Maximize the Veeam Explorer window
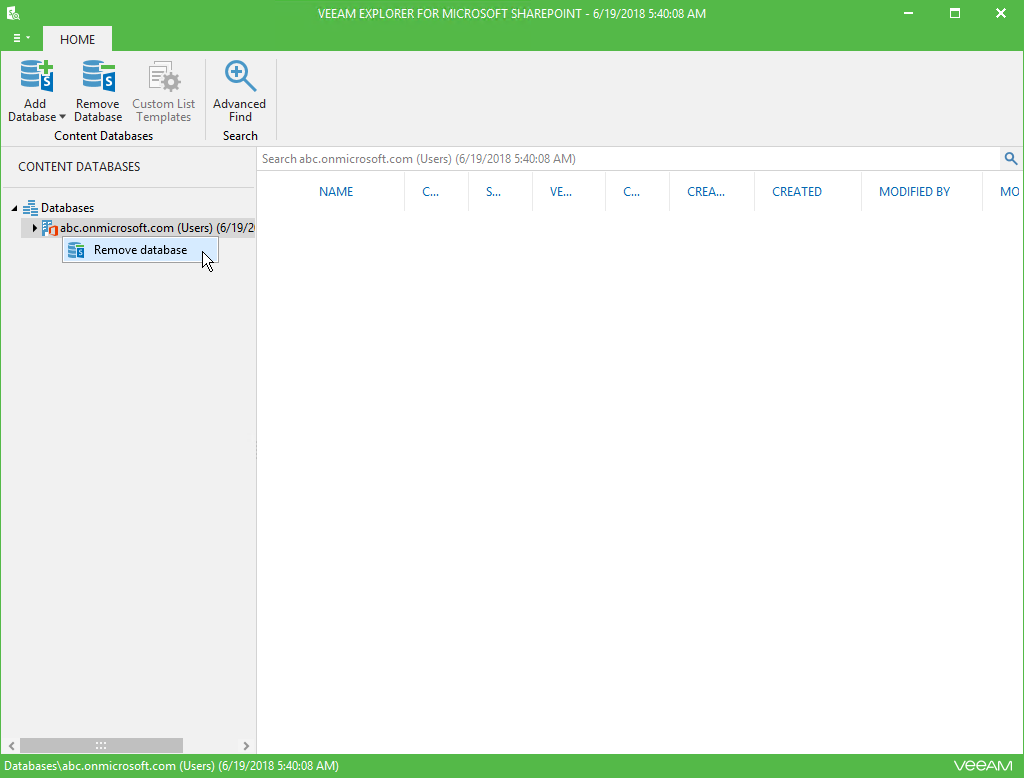Viewport: 1024px width, 778px height. (955, 13)
